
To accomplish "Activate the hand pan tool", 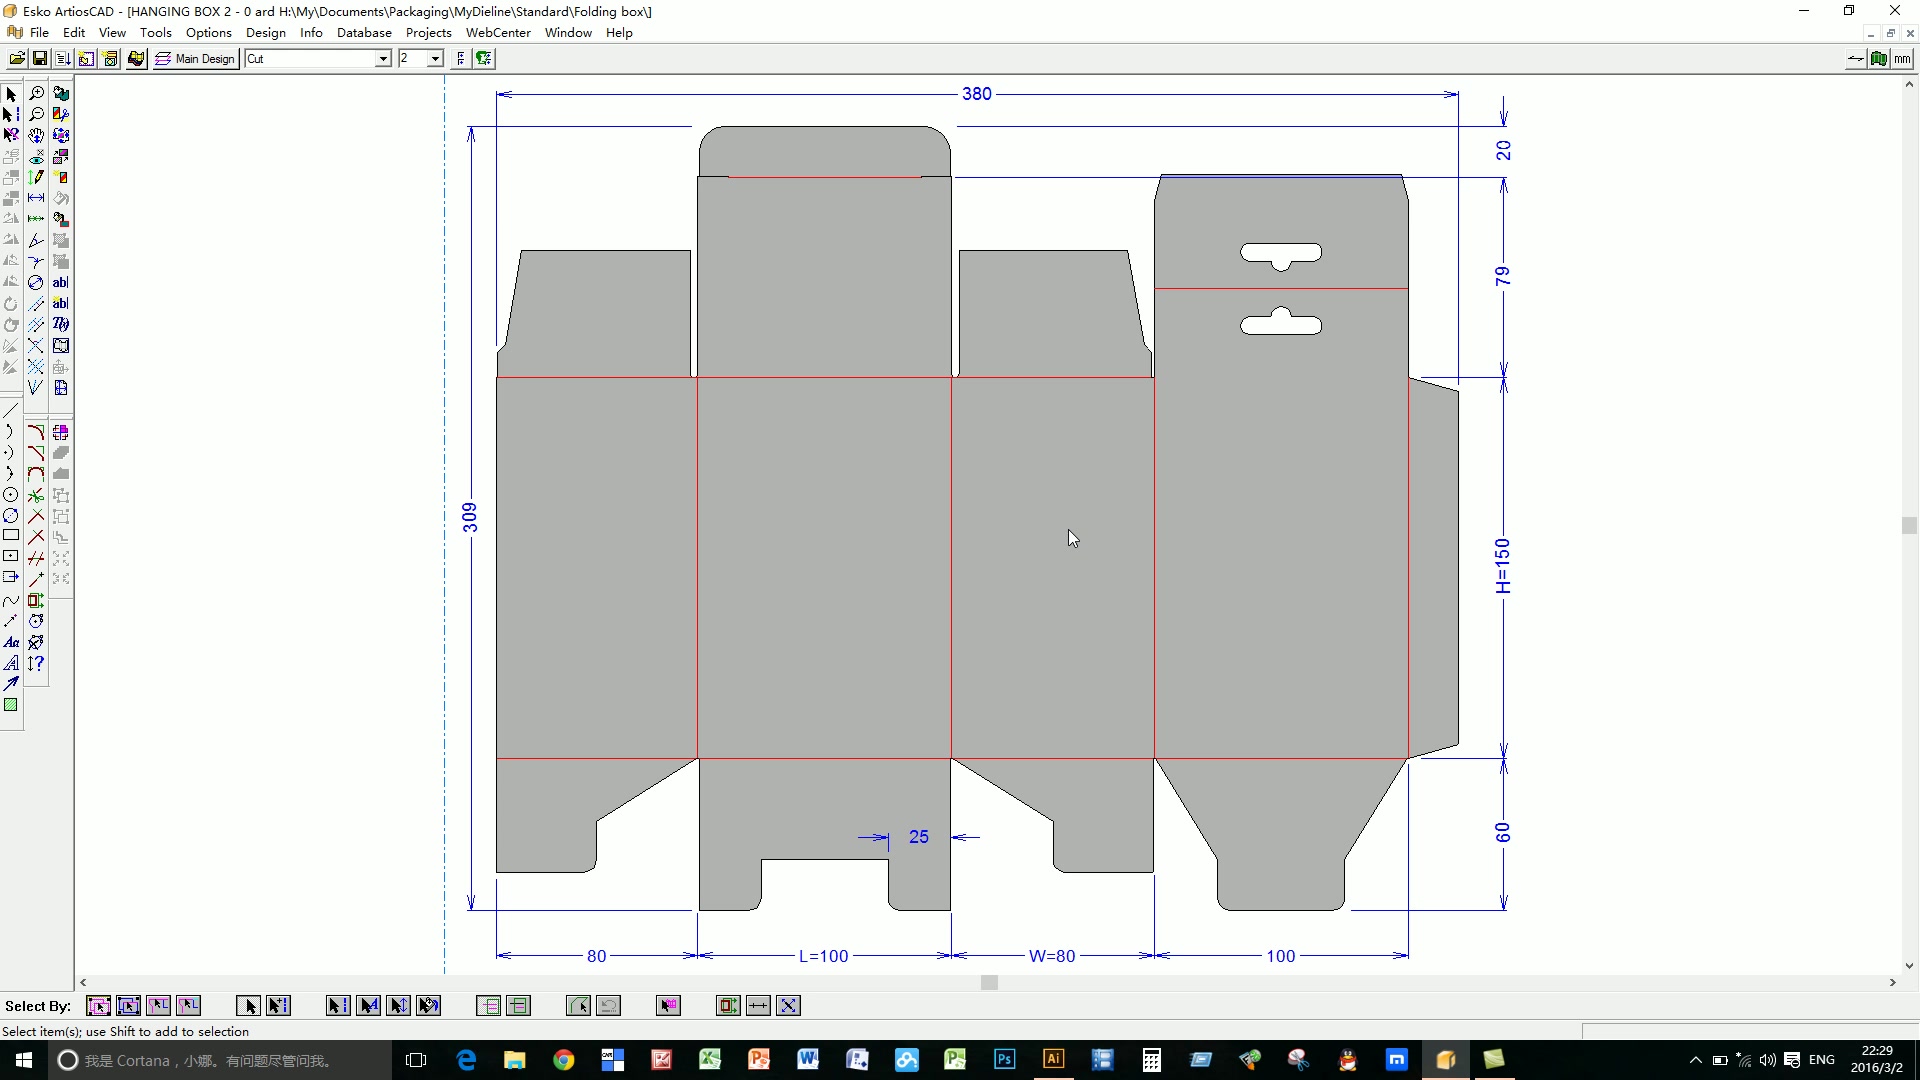I will pyautogui.click(x=37, y=135).
